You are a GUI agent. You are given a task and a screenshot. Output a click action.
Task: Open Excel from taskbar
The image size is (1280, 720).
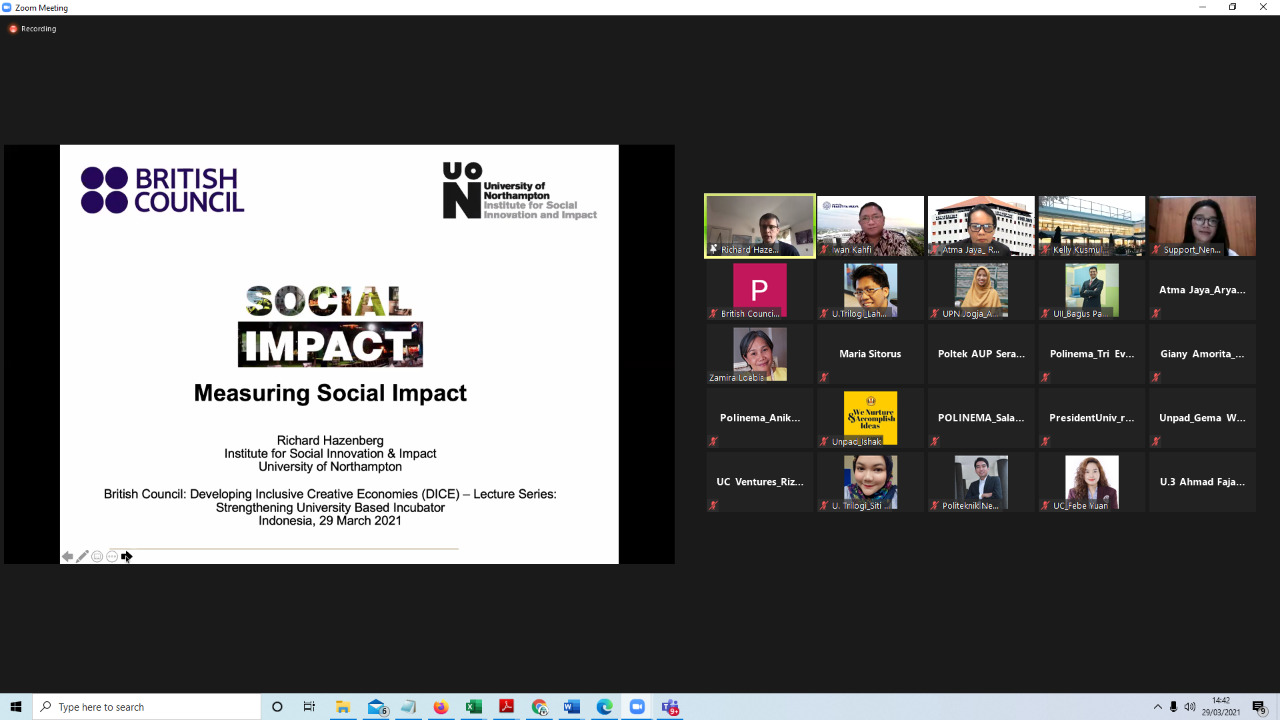[x=474, y=707]
